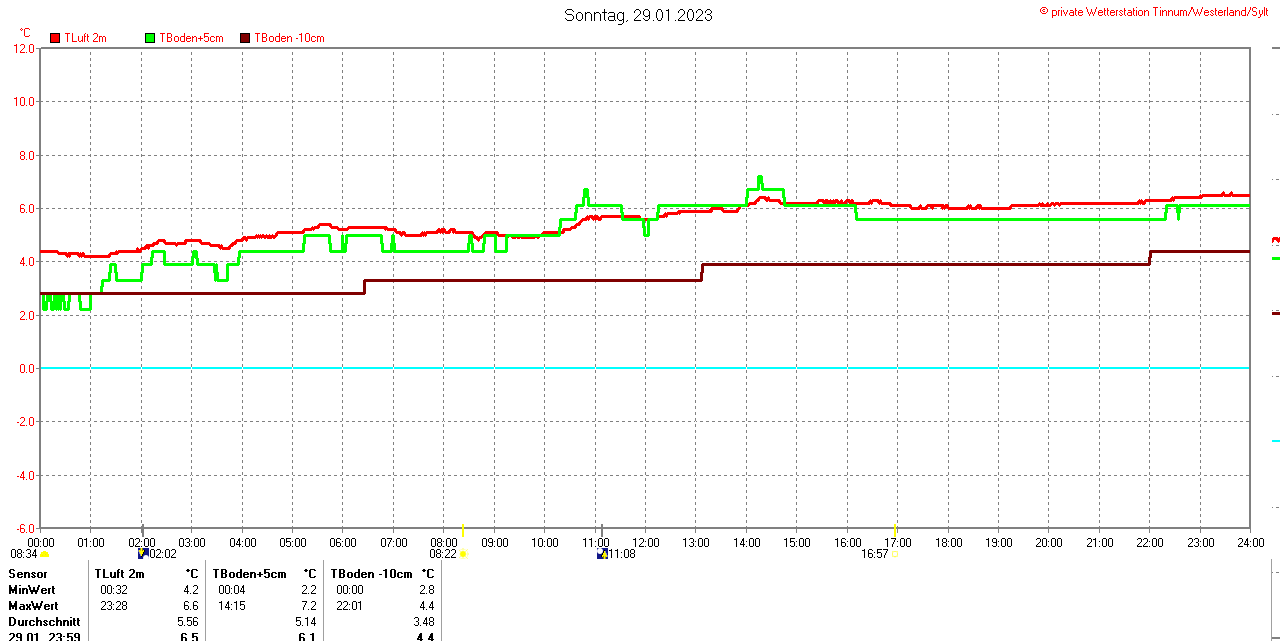Click the red TLuft 2m legend square

point(55,38)
